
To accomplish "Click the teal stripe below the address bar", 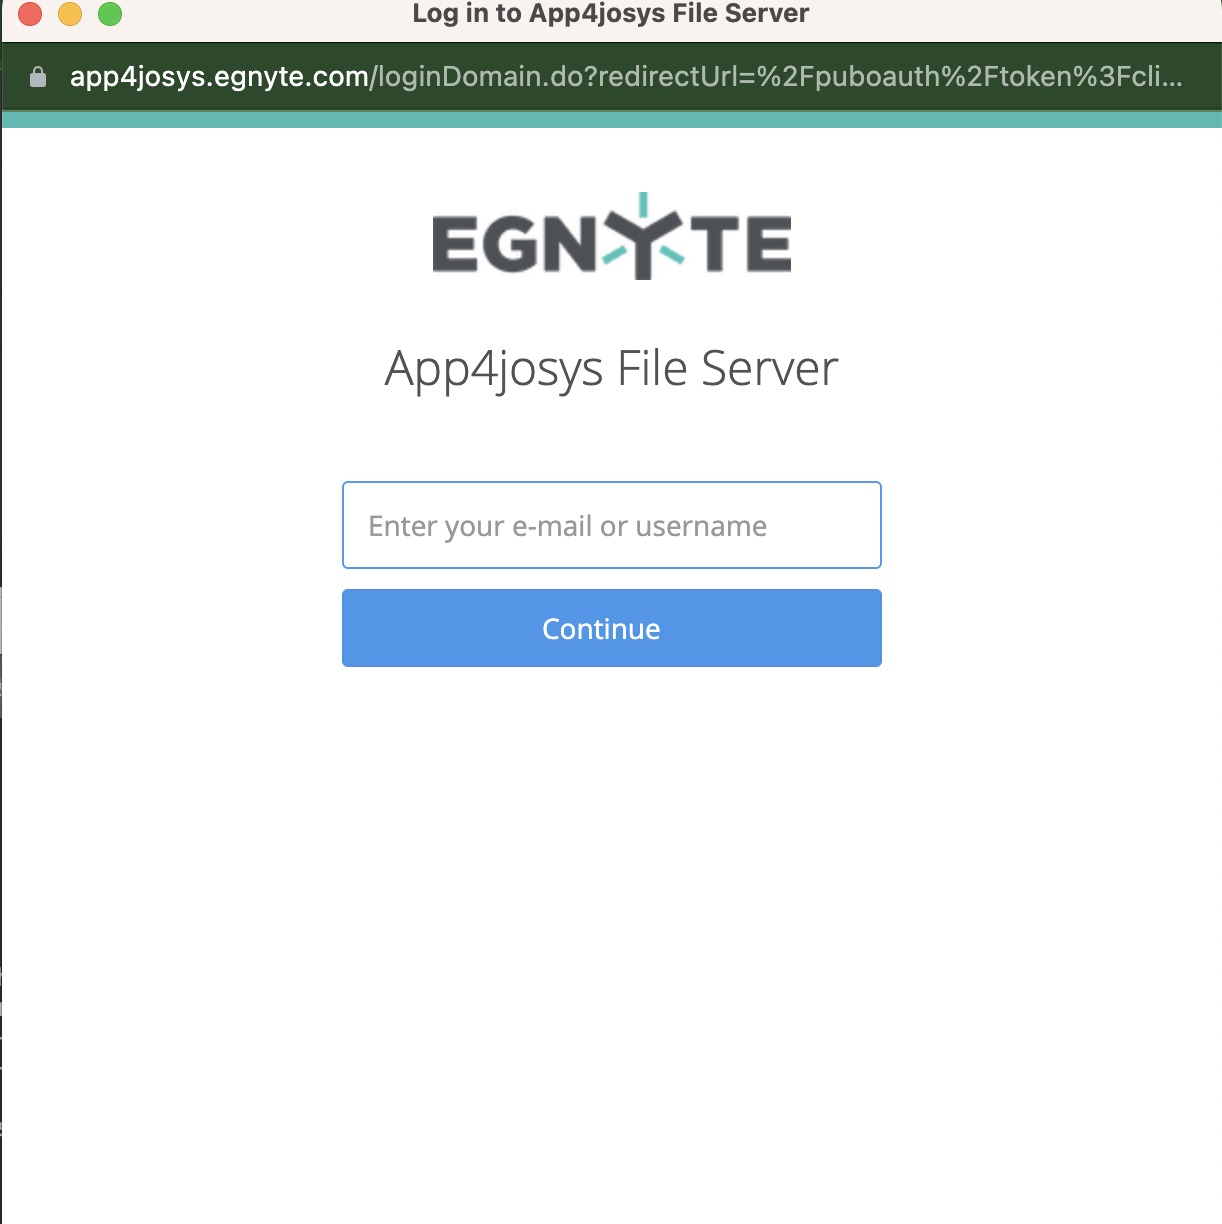I will point(611,120).
